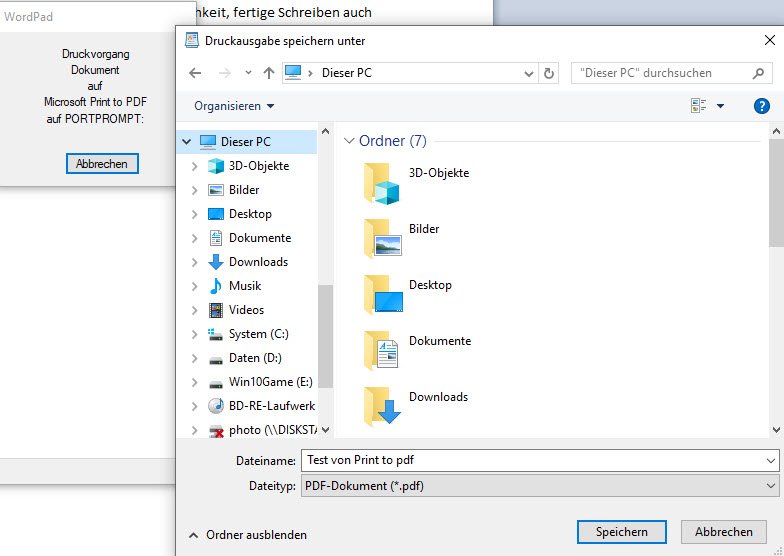Viewport: 784px width, 556px height.
Task: Click Ordner ausblenden to hide folders
Action: [x=248, y=535]
